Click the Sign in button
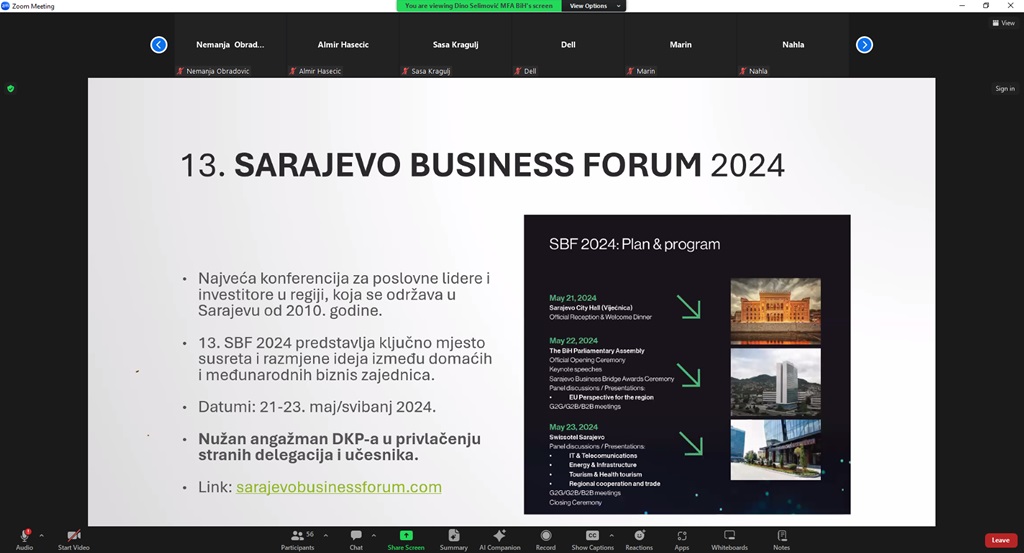 [1005, 89]
